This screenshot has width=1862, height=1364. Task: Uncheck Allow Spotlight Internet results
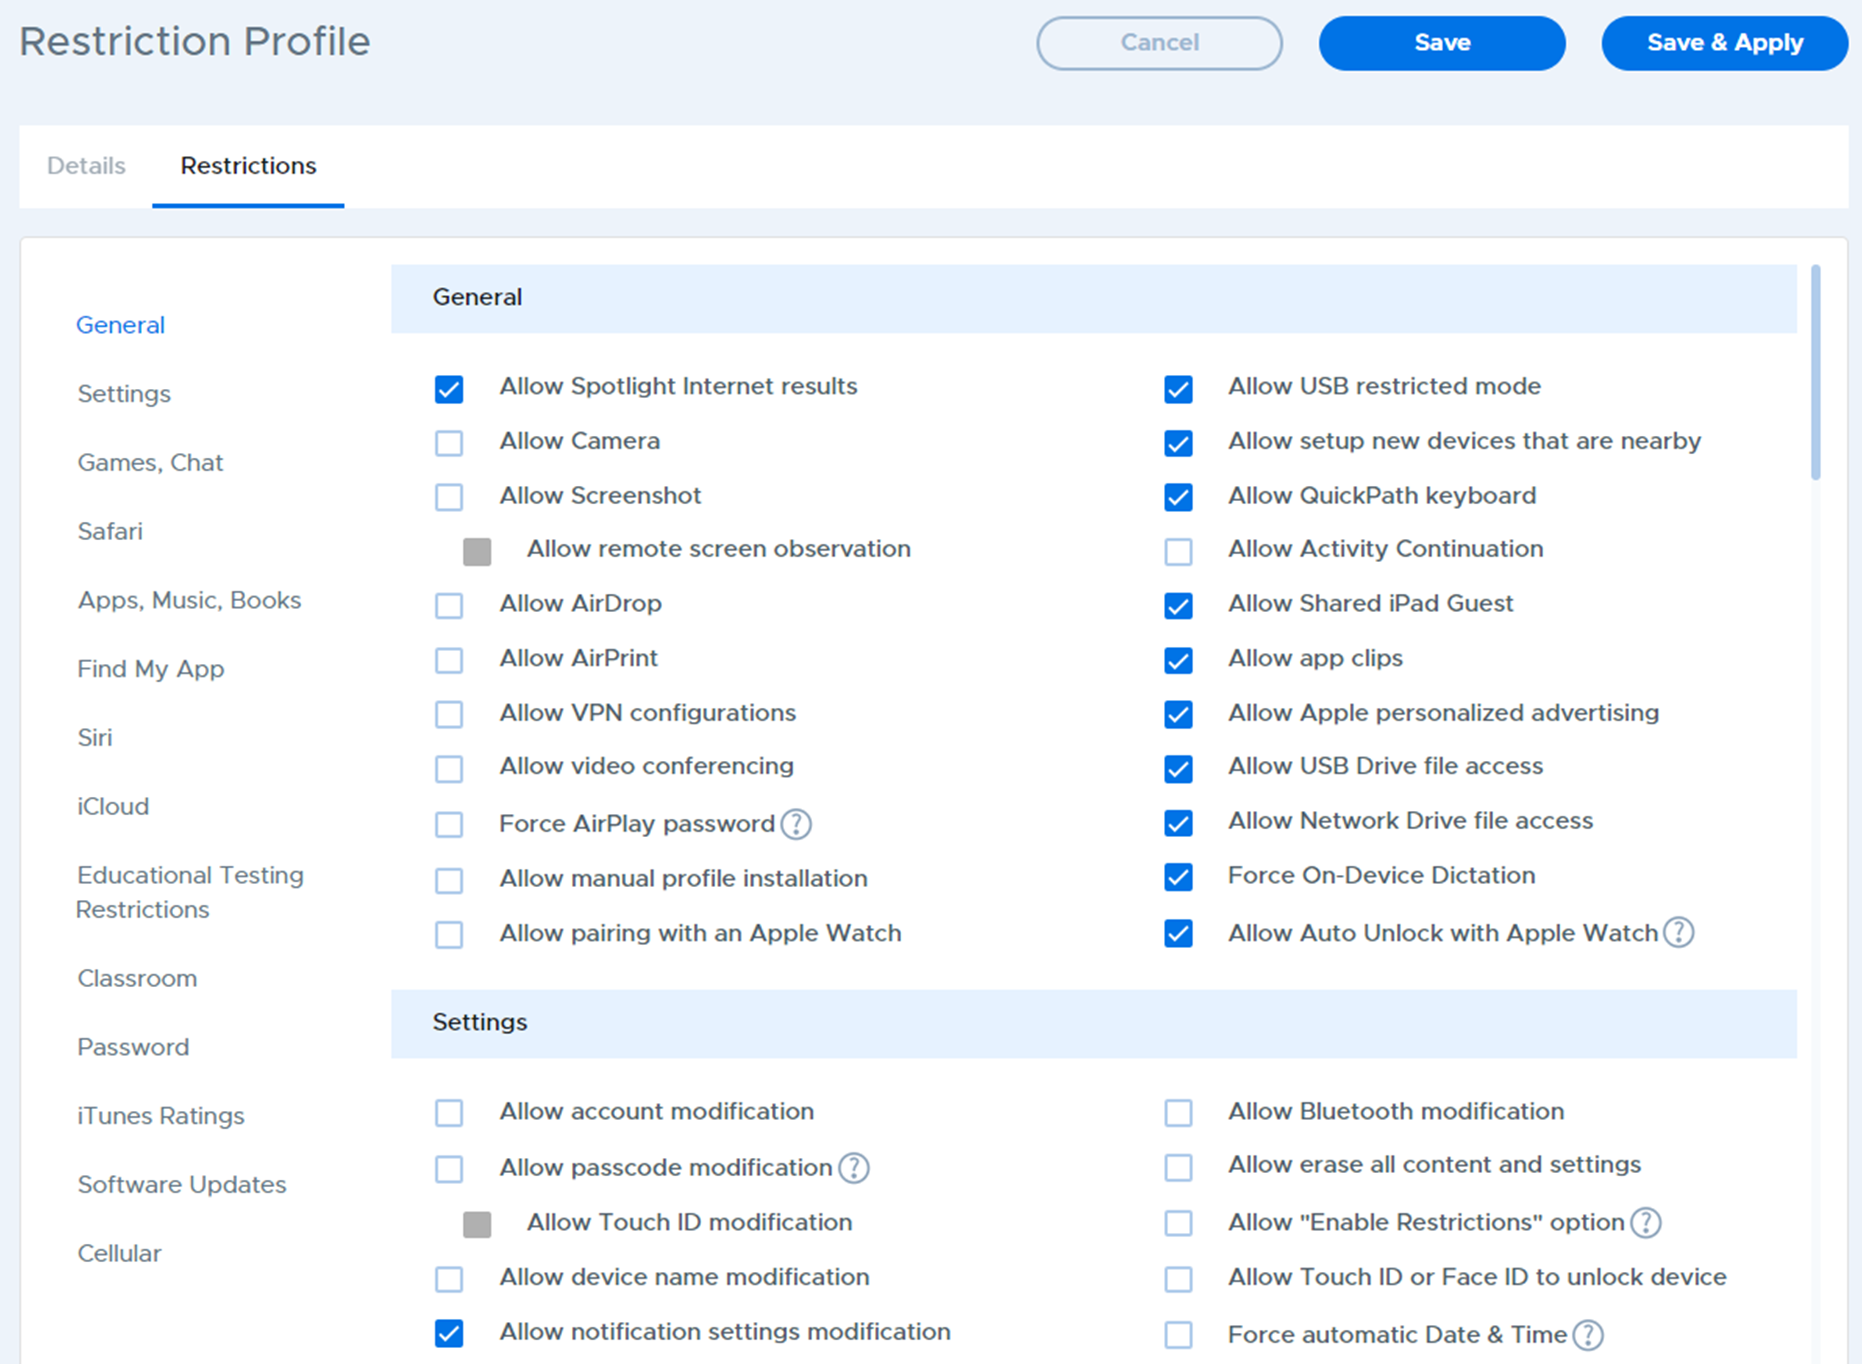click(x=449, y=388)
